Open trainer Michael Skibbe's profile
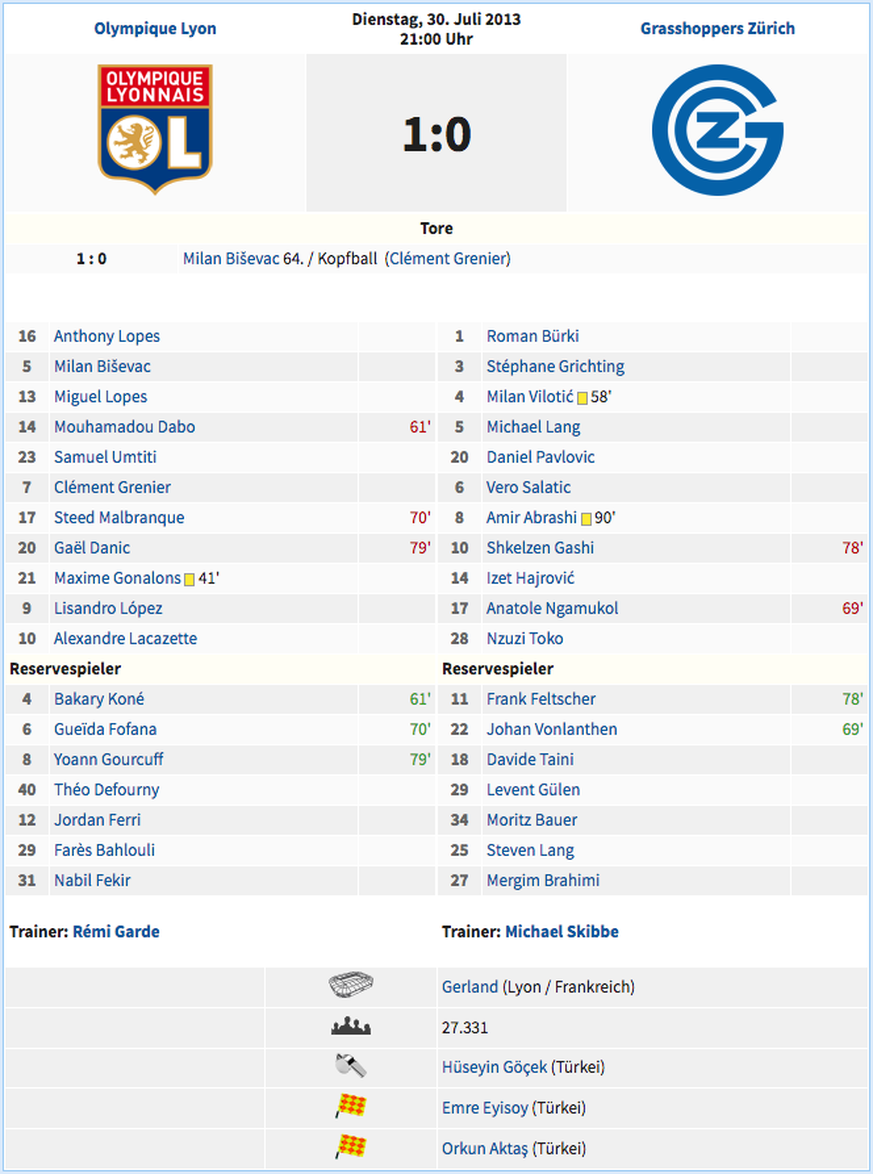 pyautogui.click(x=562, y=931)
